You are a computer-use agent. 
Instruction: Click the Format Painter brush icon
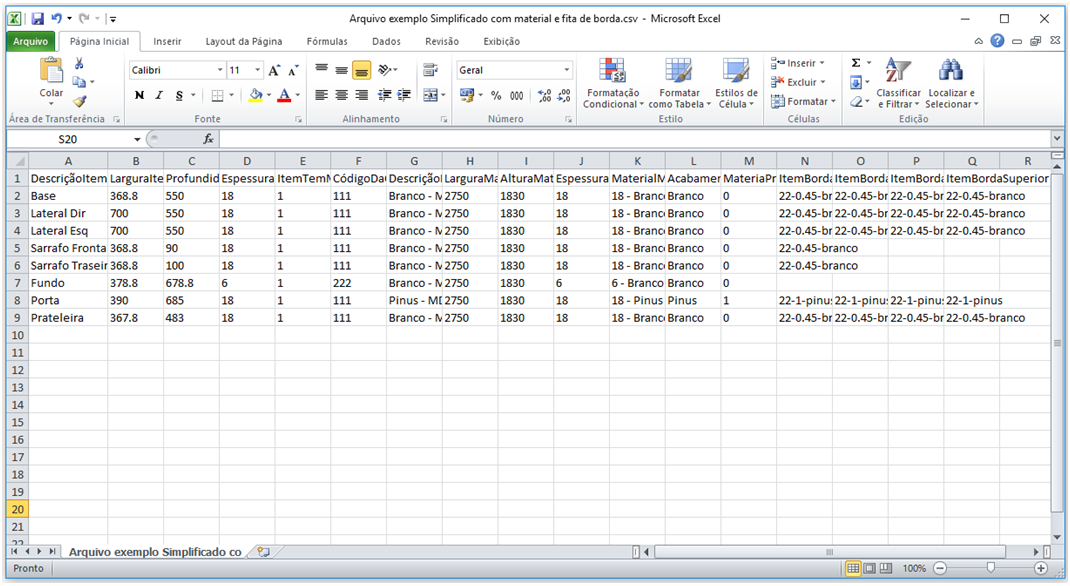tap(80, 102)
